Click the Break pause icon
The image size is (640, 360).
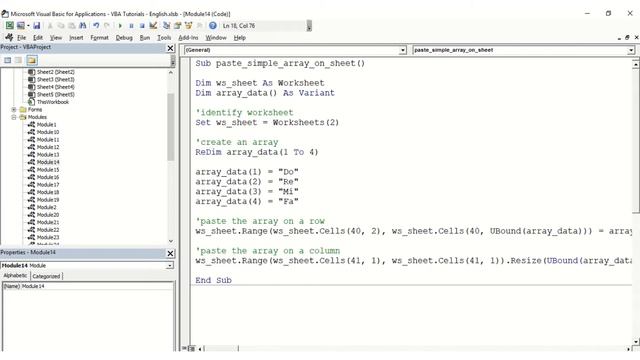point(131,25)
